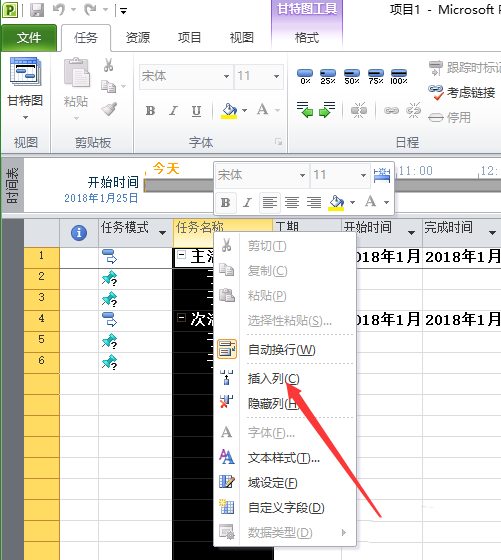This screenshot has width=501, height=560.
Task: Open the Gantt chart view button
Action: [25, 89]
